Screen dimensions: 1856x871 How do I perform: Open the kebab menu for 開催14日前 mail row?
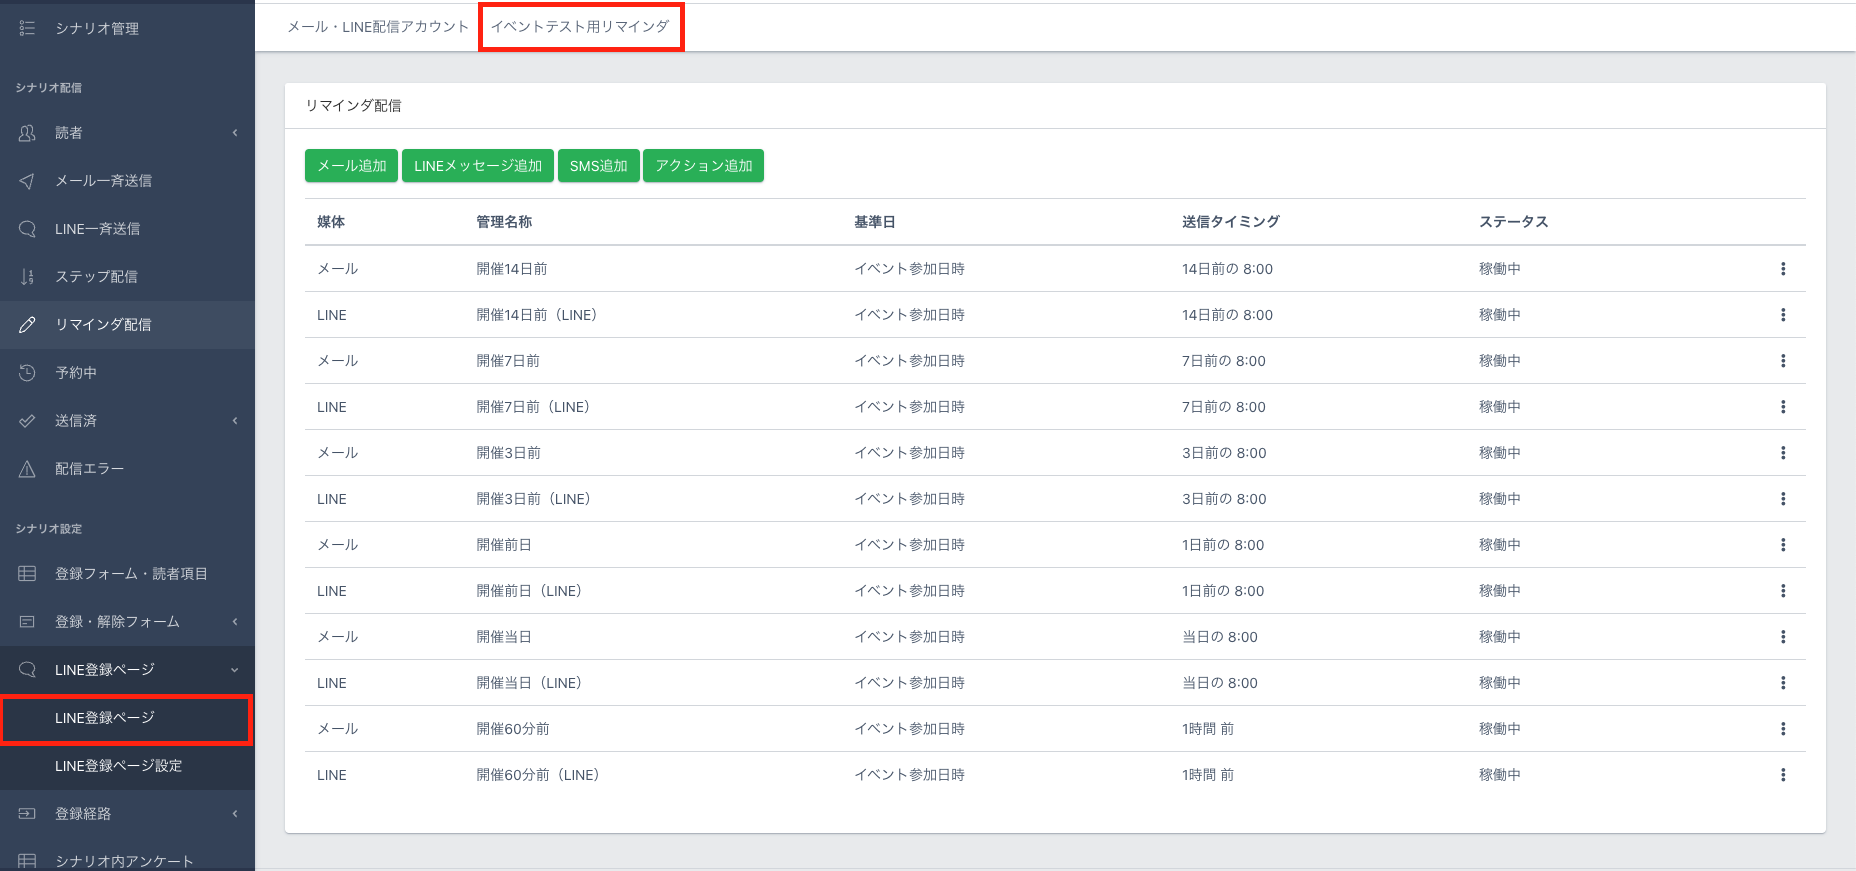pyautogui.click(x=1782, y=269)
